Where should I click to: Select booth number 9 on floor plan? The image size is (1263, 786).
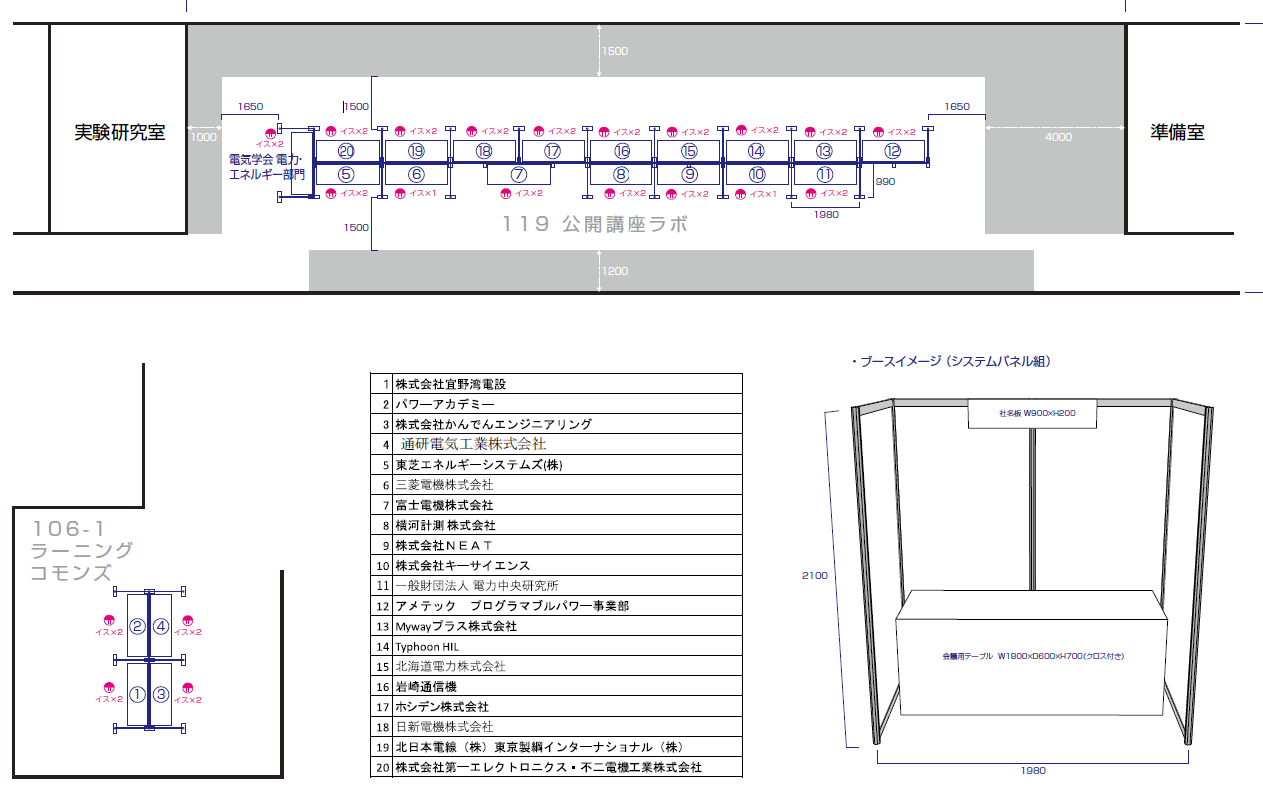689,174
